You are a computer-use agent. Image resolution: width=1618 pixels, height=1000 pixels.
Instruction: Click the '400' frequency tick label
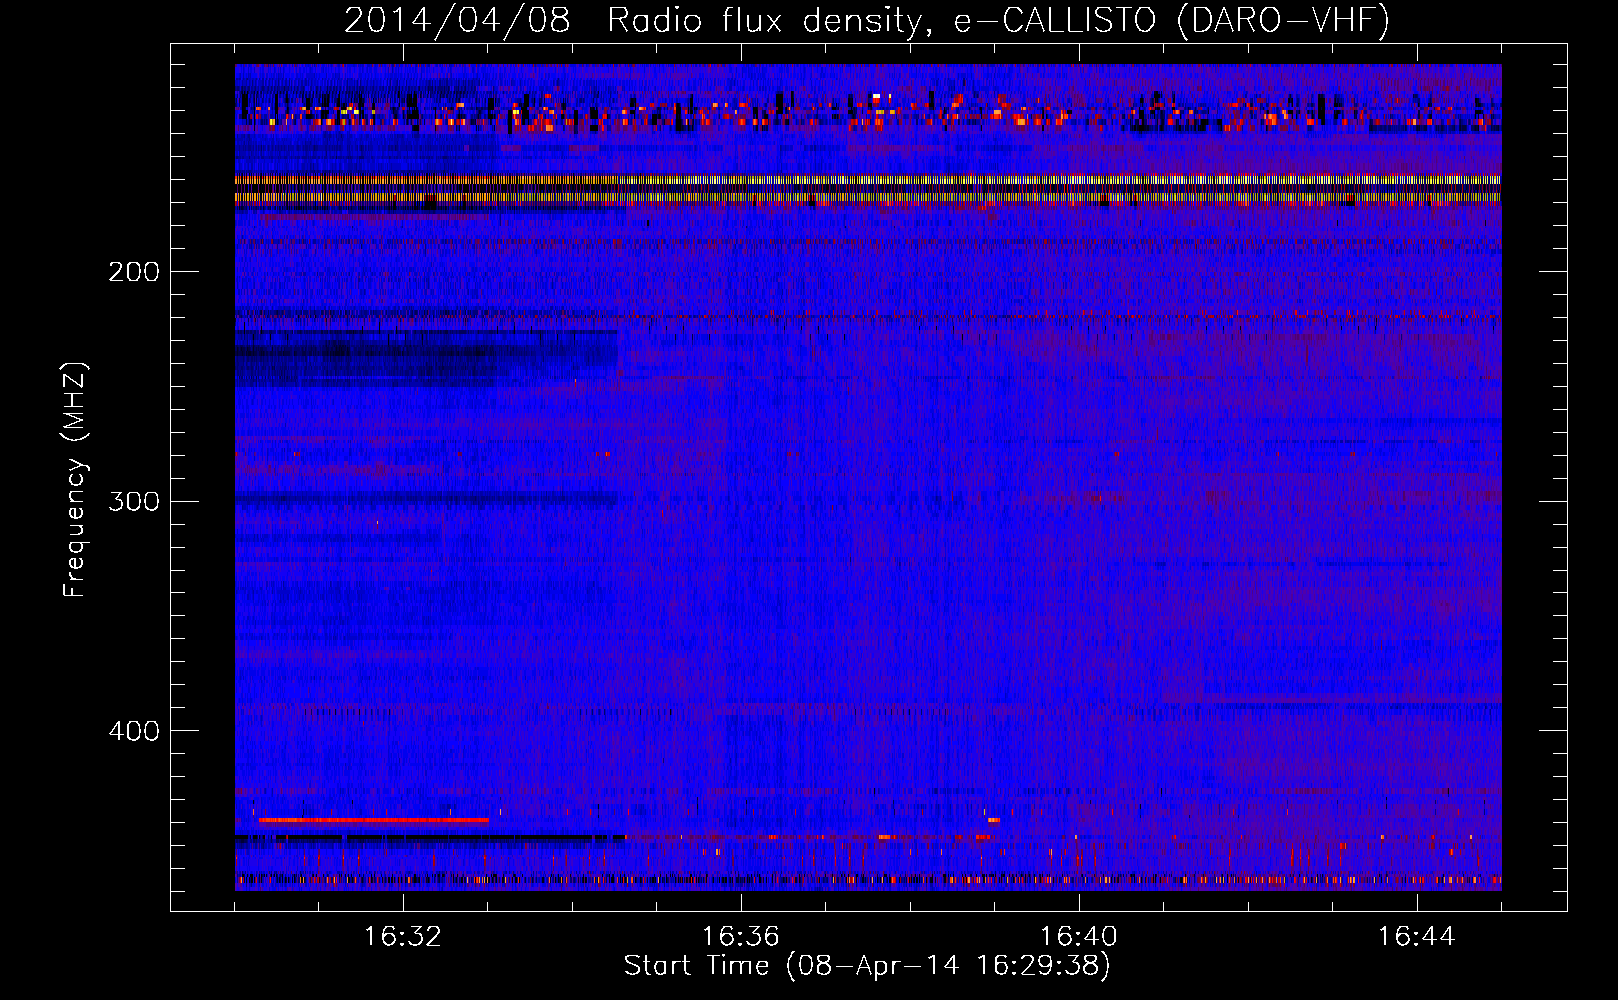pos(134,731)
